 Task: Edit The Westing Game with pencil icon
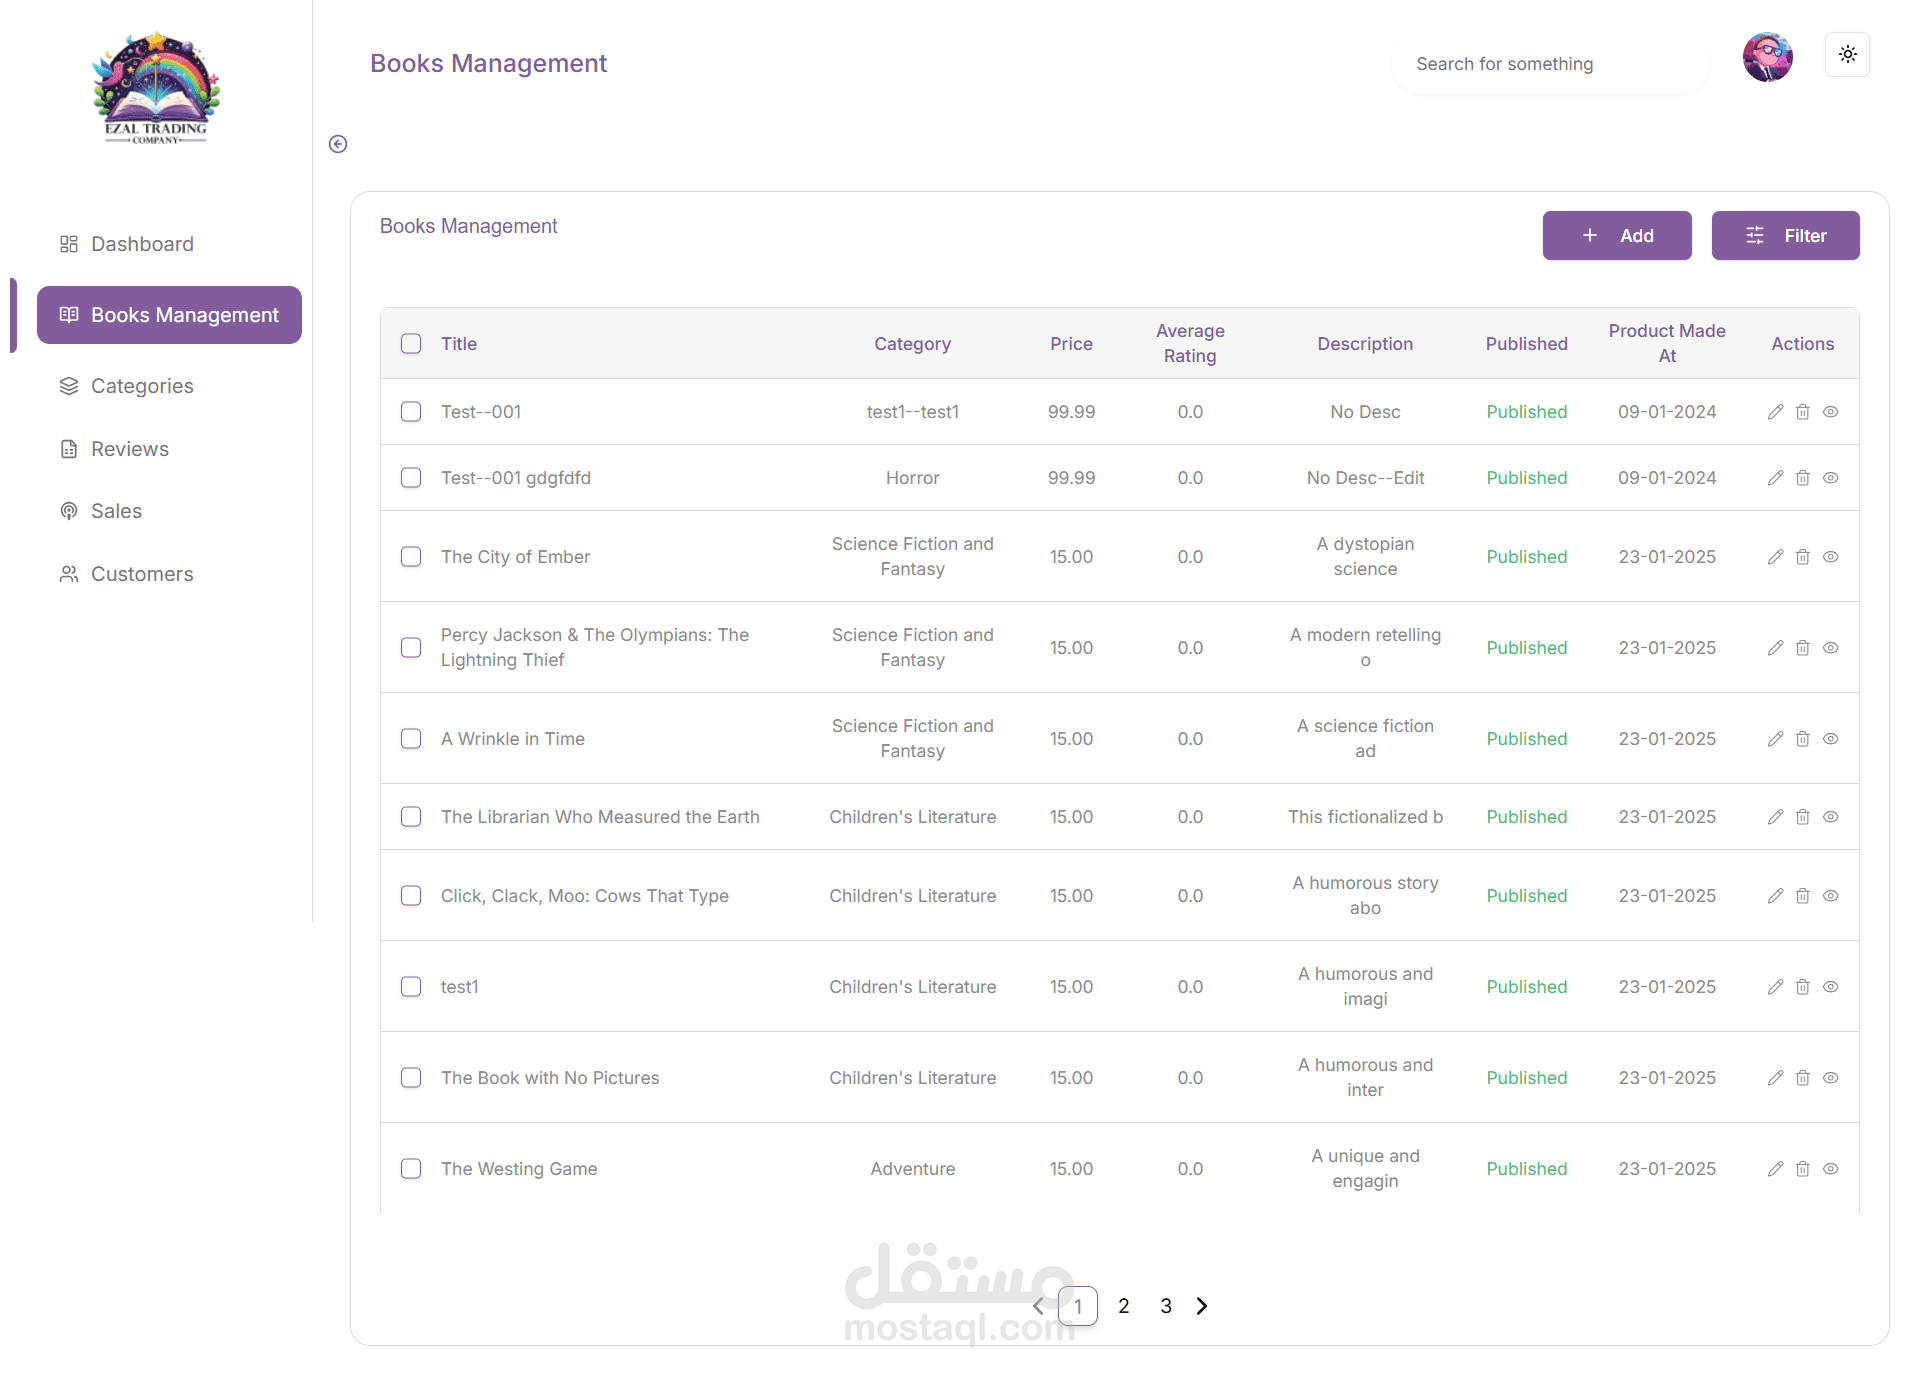tap(1775, 1169)
